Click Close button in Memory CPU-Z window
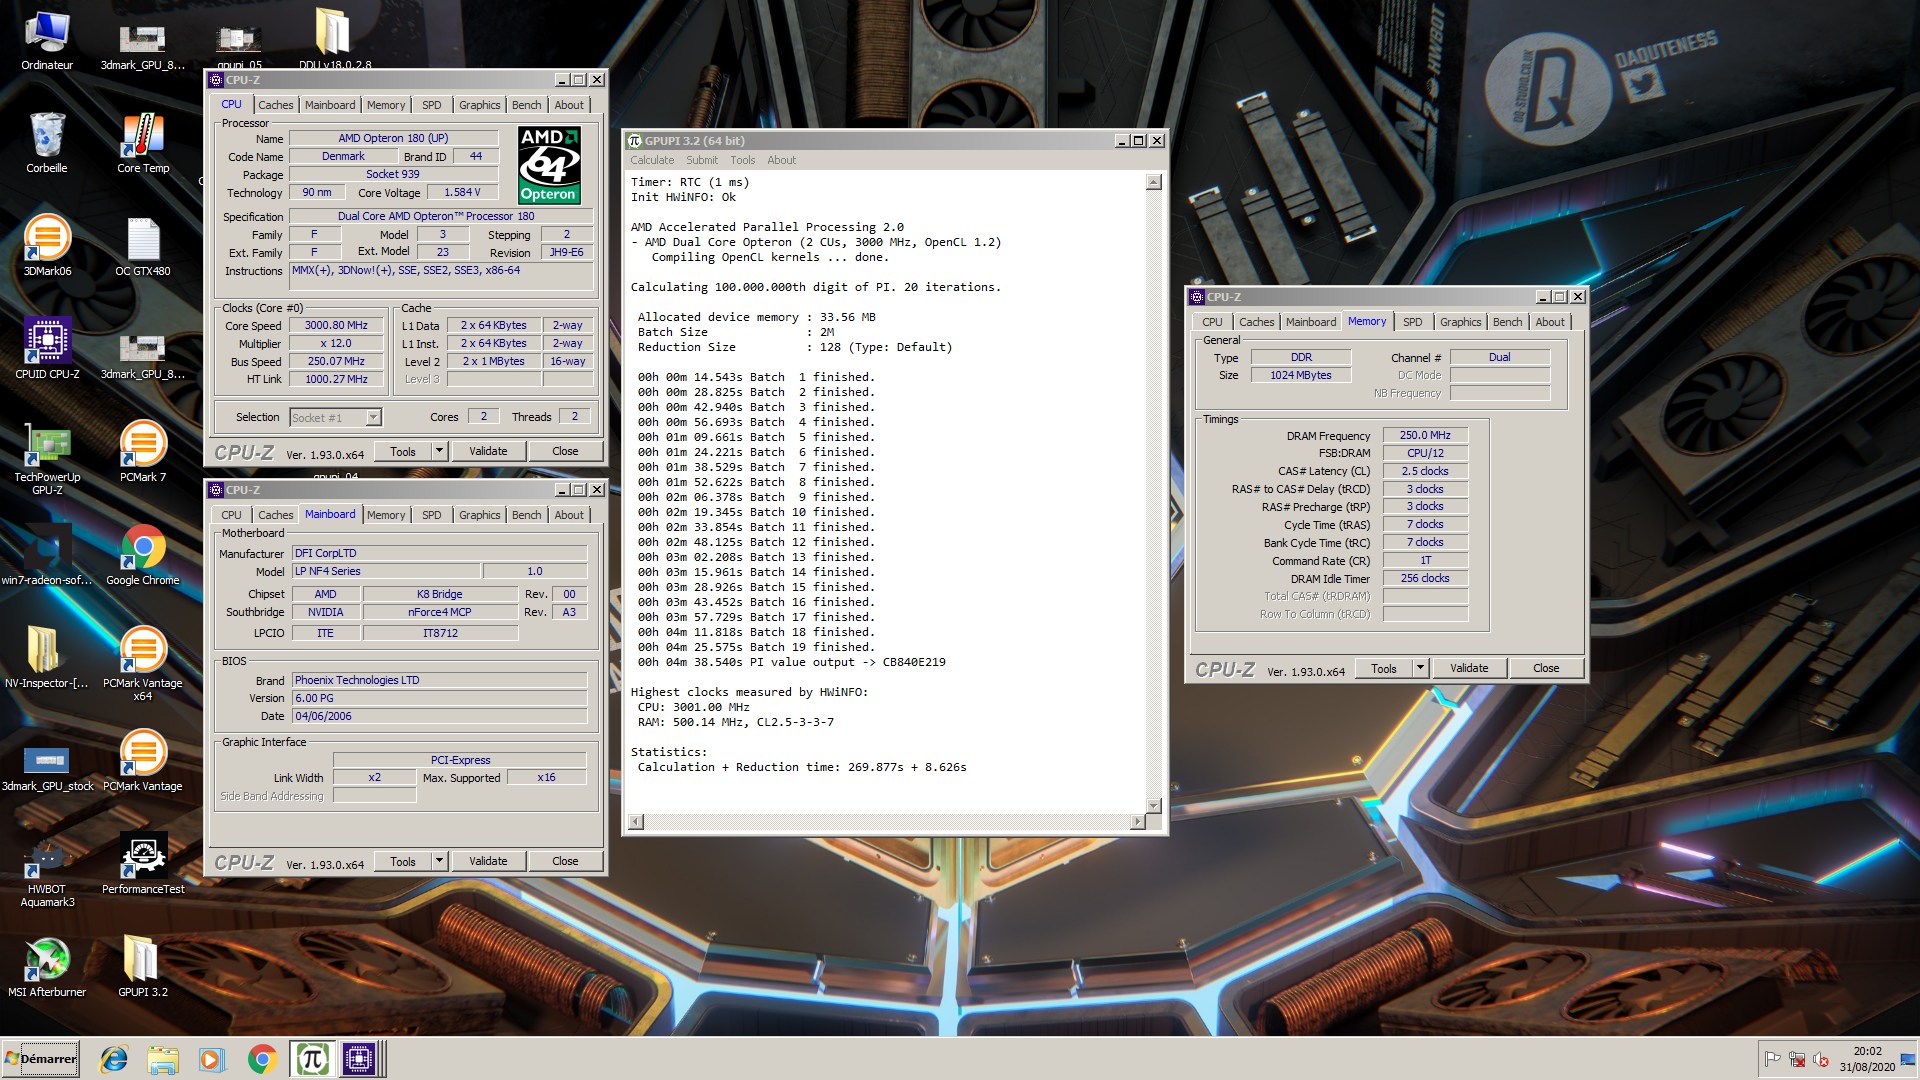Viewport: 1920px width, 1080px height. coord(1546,668)
